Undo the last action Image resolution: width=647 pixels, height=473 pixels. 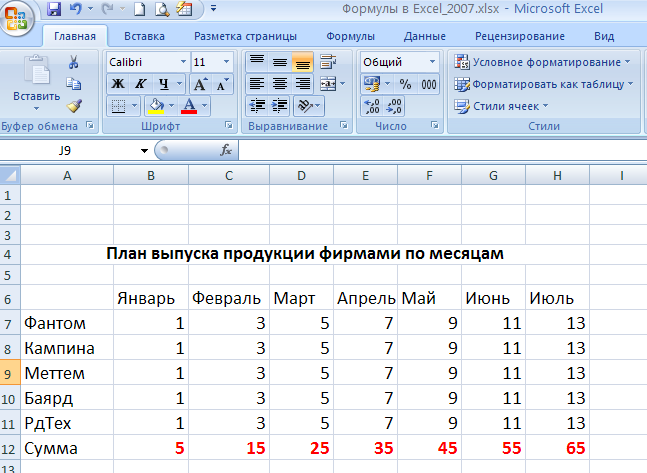76,9
